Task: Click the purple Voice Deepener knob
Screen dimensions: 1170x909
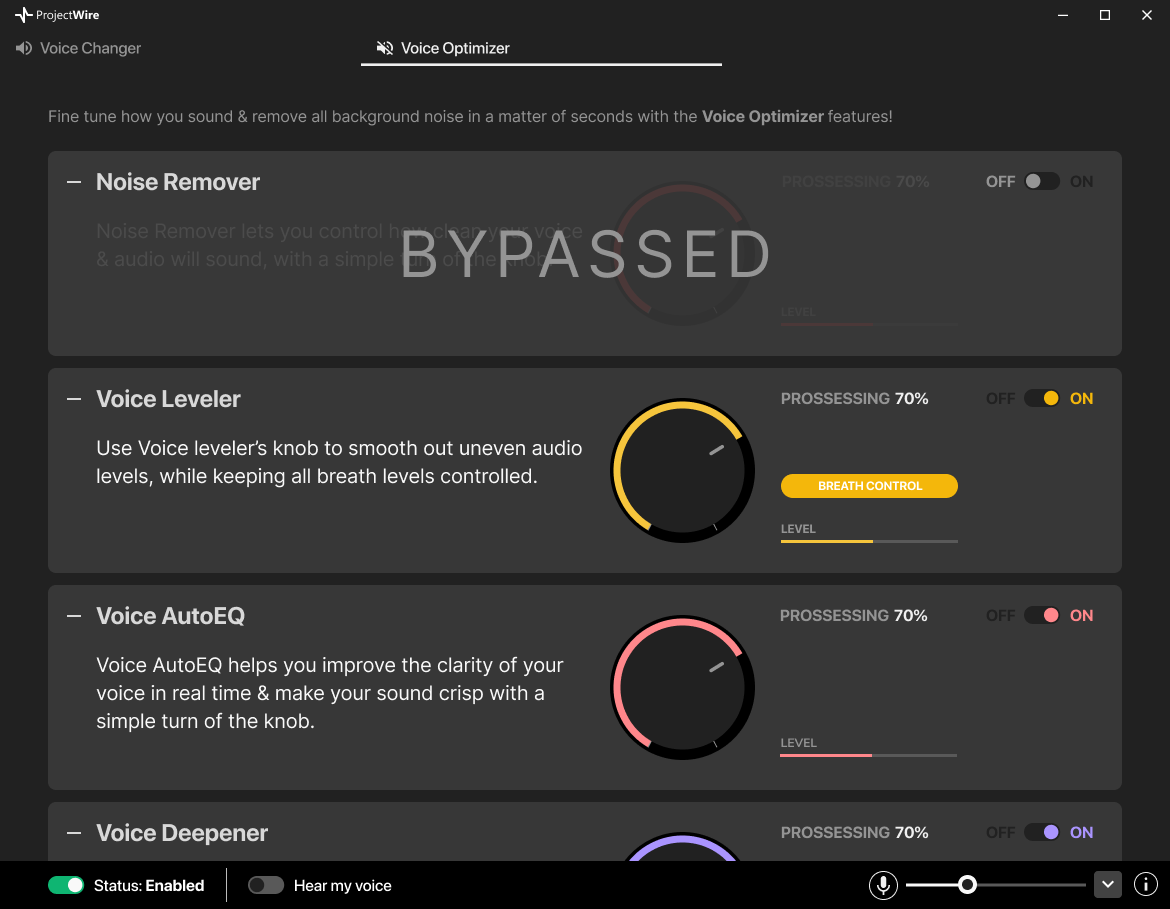Action: click(683, 847)
